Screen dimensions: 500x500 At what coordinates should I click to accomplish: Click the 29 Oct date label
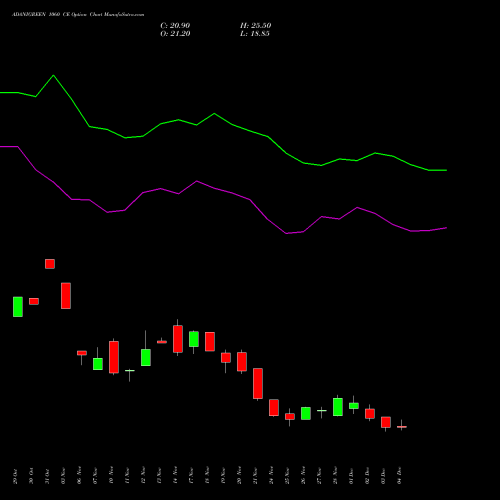[15, 476]
